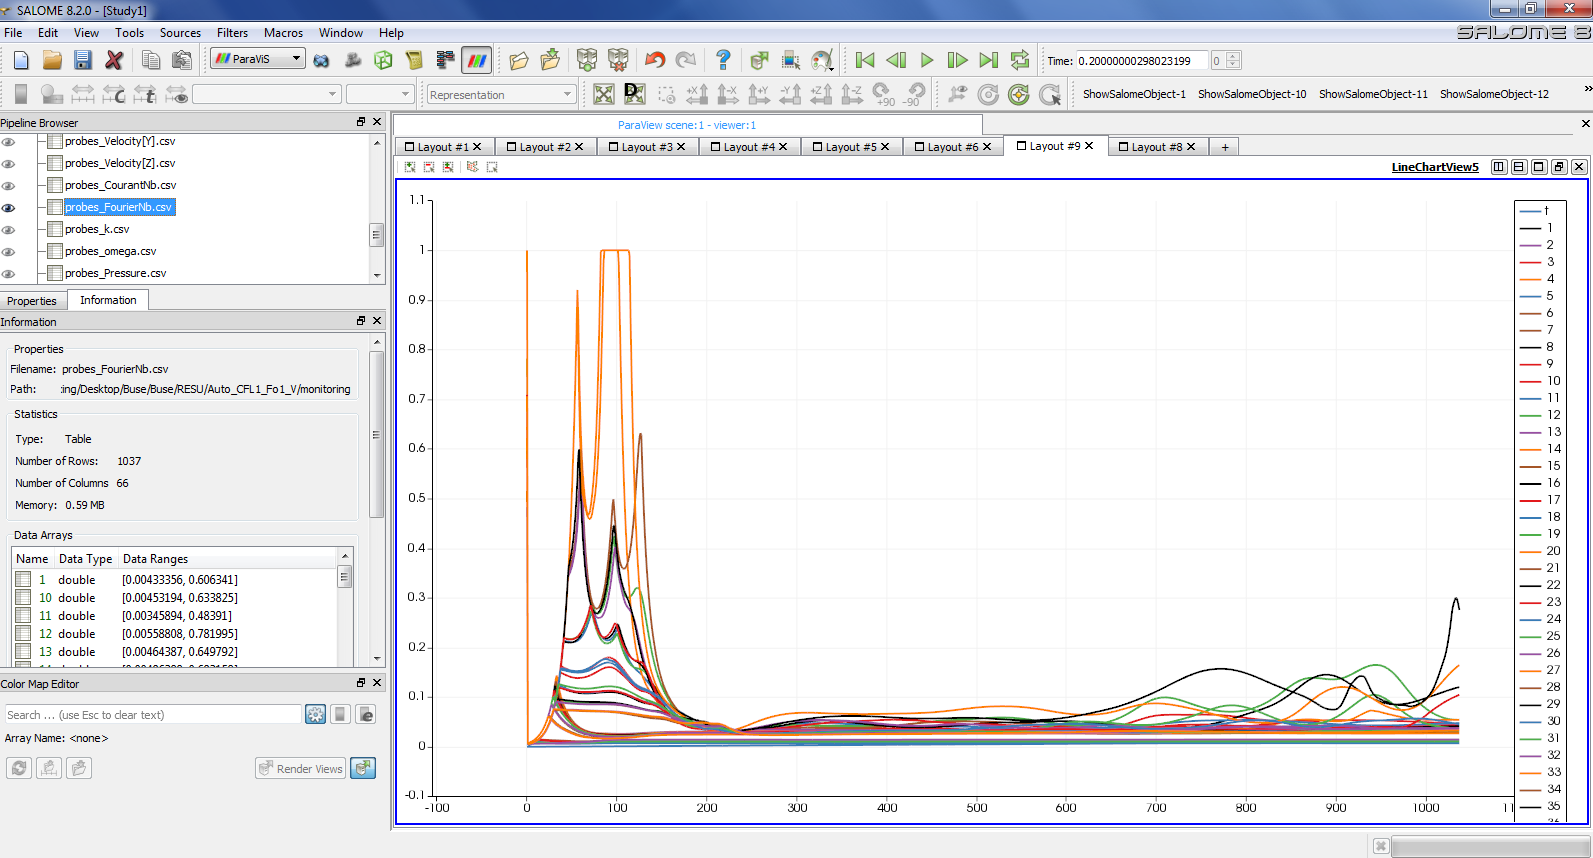1593x858 pixels.
Task: Click the Undo arrow icon
Action: pos(655,60)
